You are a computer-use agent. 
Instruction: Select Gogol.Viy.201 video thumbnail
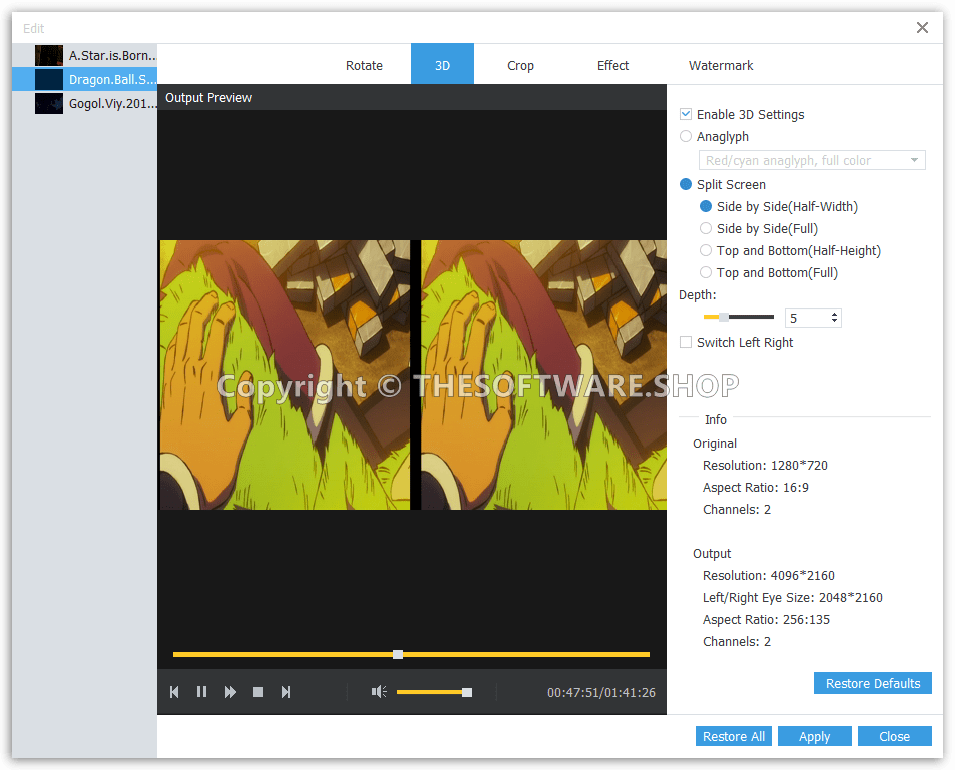point(49,104)
